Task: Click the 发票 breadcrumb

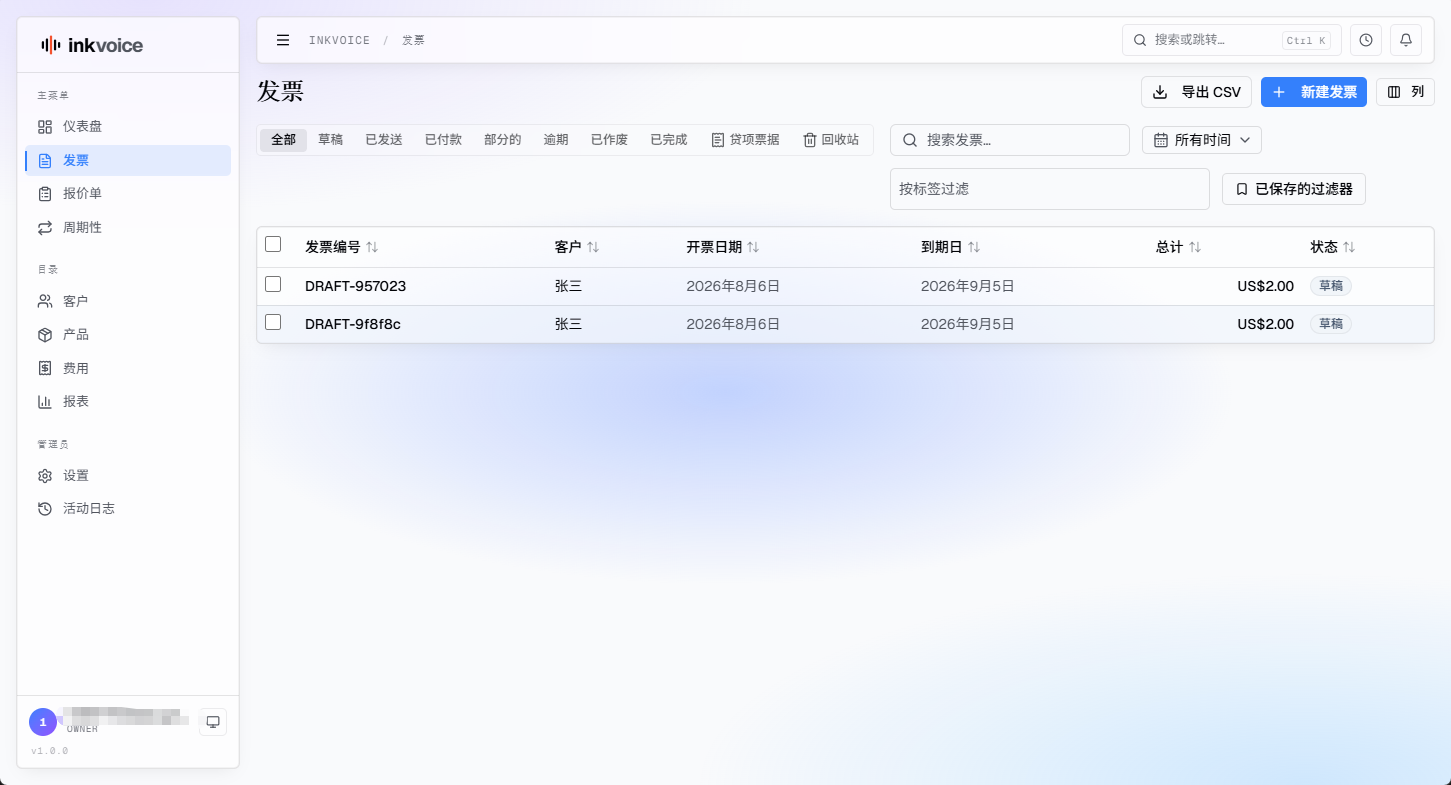Action: tap(414, 40)
